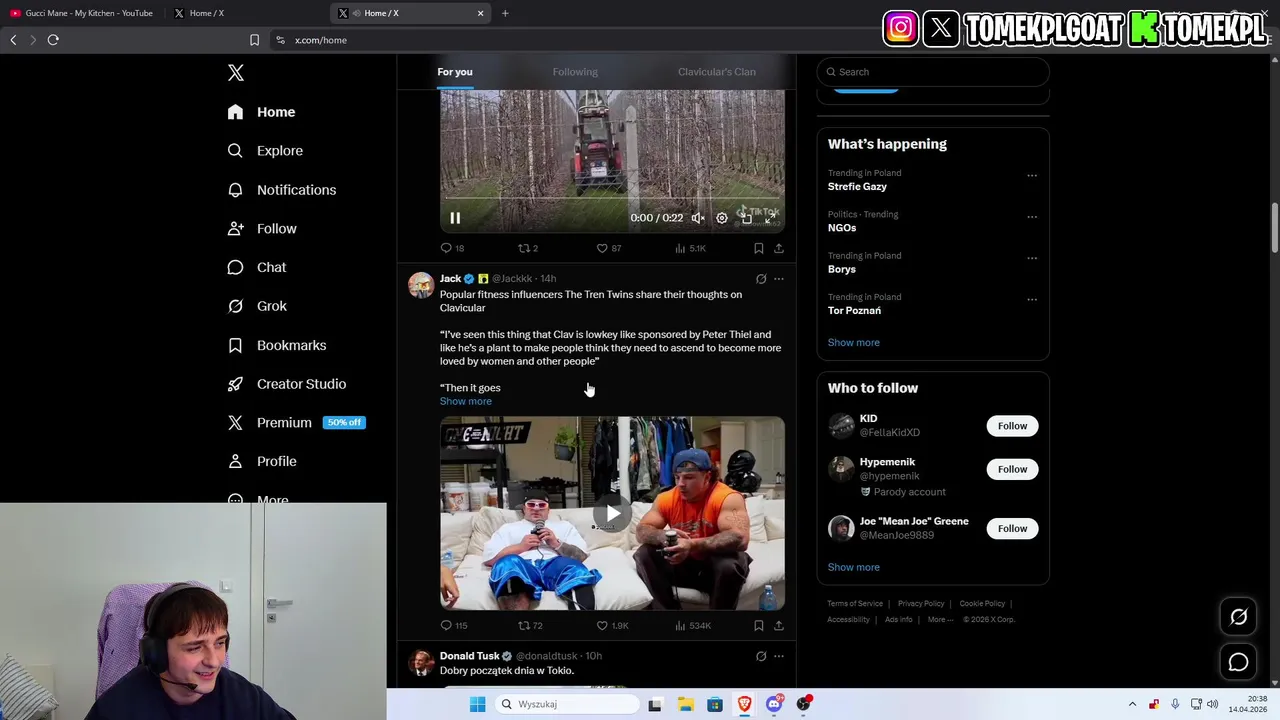Open more options for Strefie Gazy trend
This screenshot has height=720, width=1280.
[1032, 176]
